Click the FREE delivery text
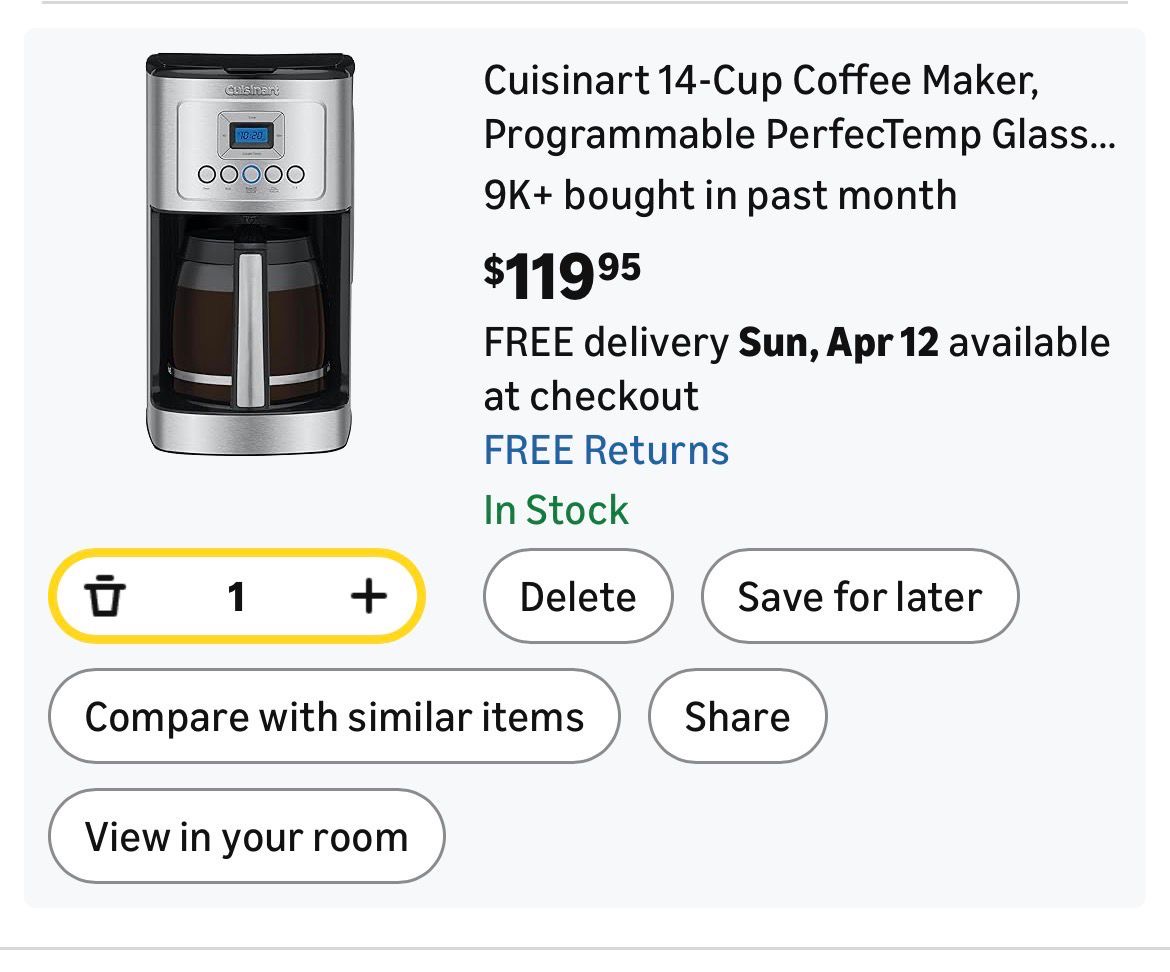Viewport: 1170px width, 972px height. (606, 343)
